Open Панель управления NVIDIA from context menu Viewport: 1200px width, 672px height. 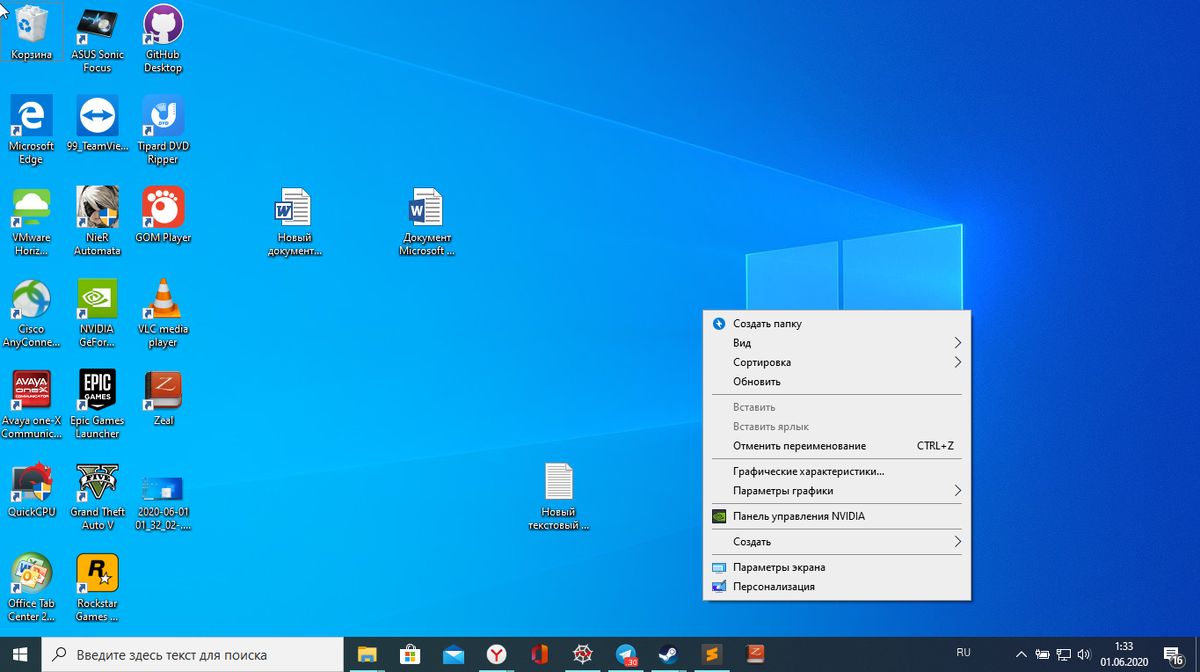coord(798,517)
